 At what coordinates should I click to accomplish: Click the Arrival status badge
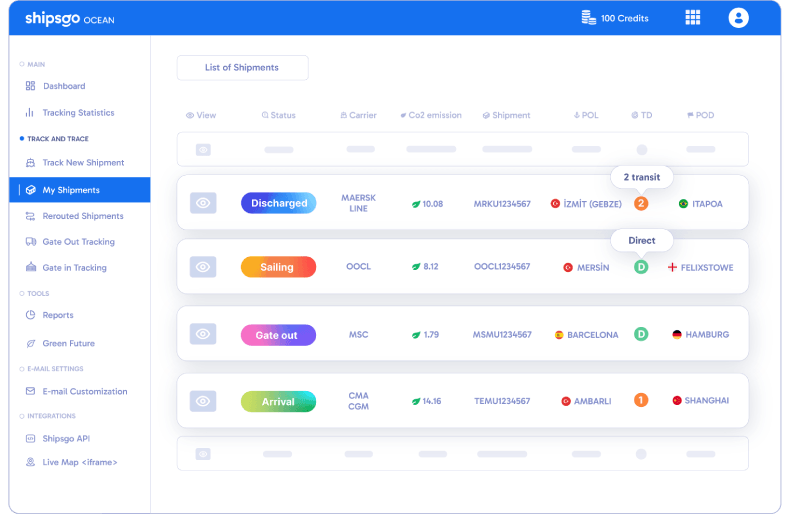279,402
